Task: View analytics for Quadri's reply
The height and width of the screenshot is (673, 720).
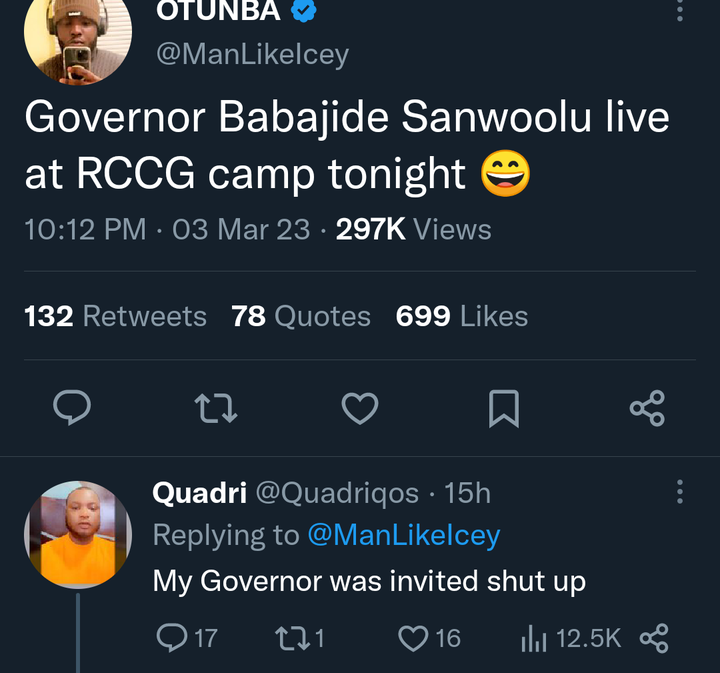Action: pos(534,638)
